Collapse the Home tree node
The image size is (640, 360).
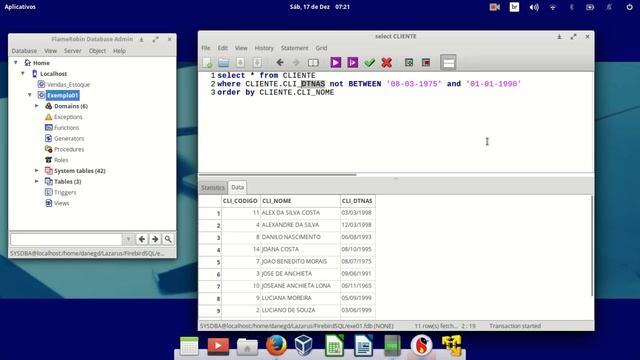pos(16,63)
